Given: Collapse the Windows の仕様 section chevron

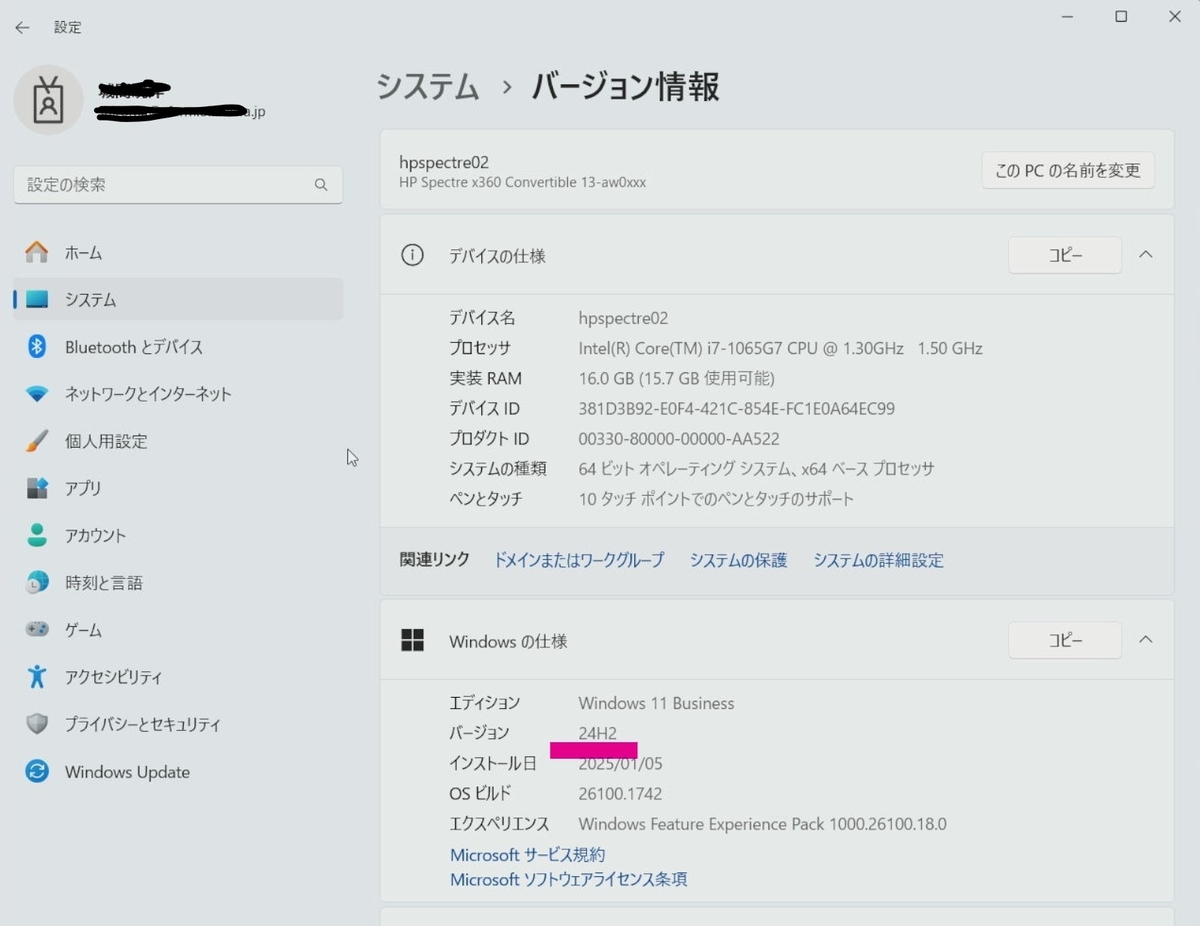Looking at the screenshot, I should click(1146, 640).
